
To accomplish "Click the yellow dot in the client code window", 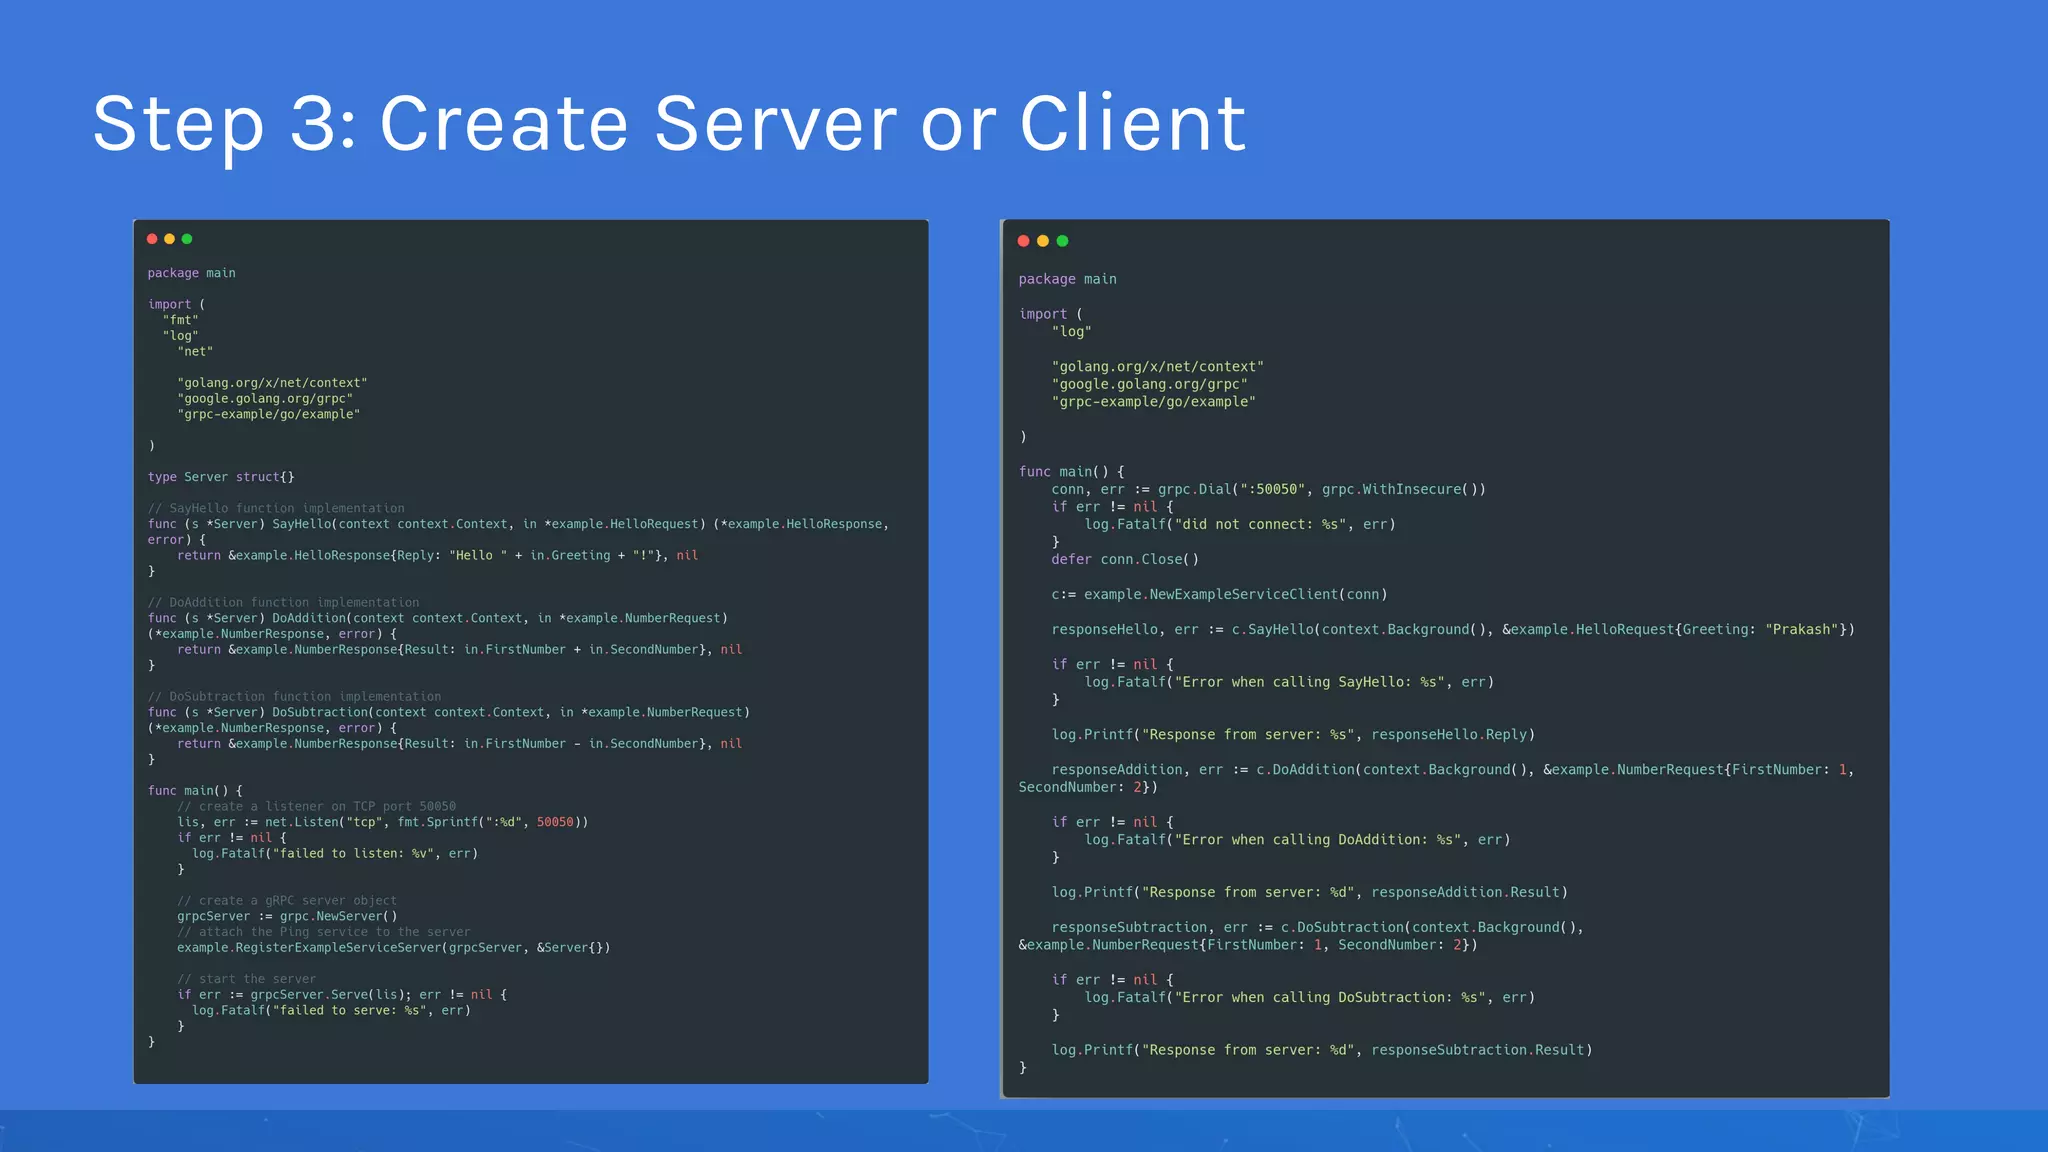I will tap(1043, 241).
